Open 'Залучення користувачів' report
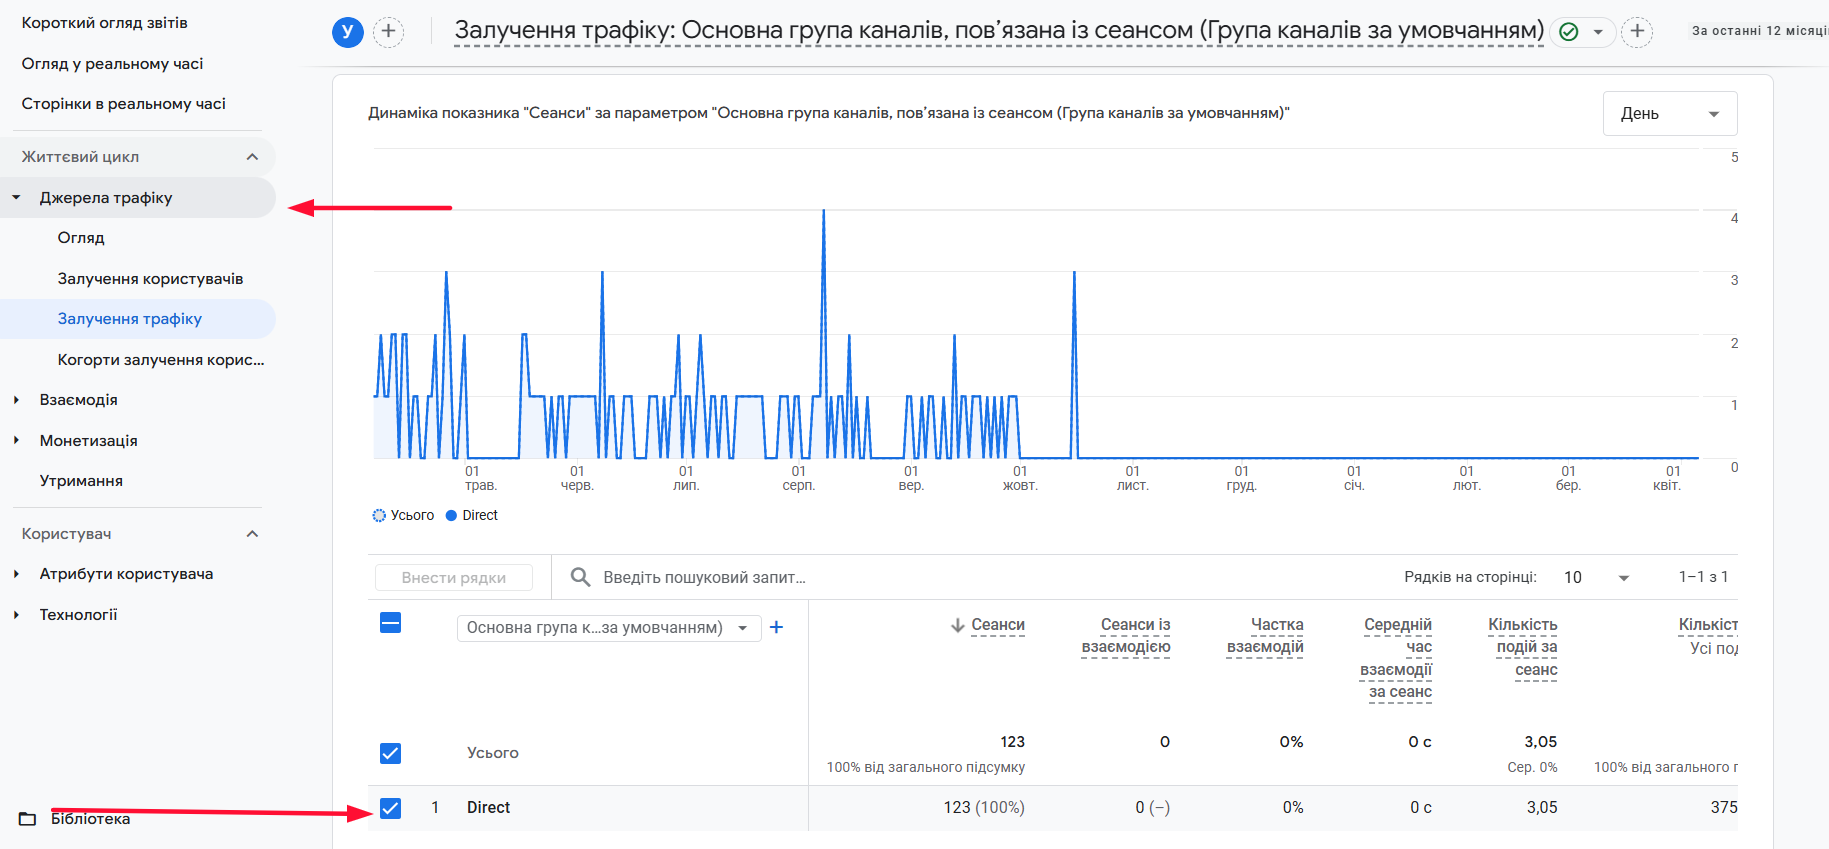Viewport: 1829px width, 849px height. pos(150,279)
